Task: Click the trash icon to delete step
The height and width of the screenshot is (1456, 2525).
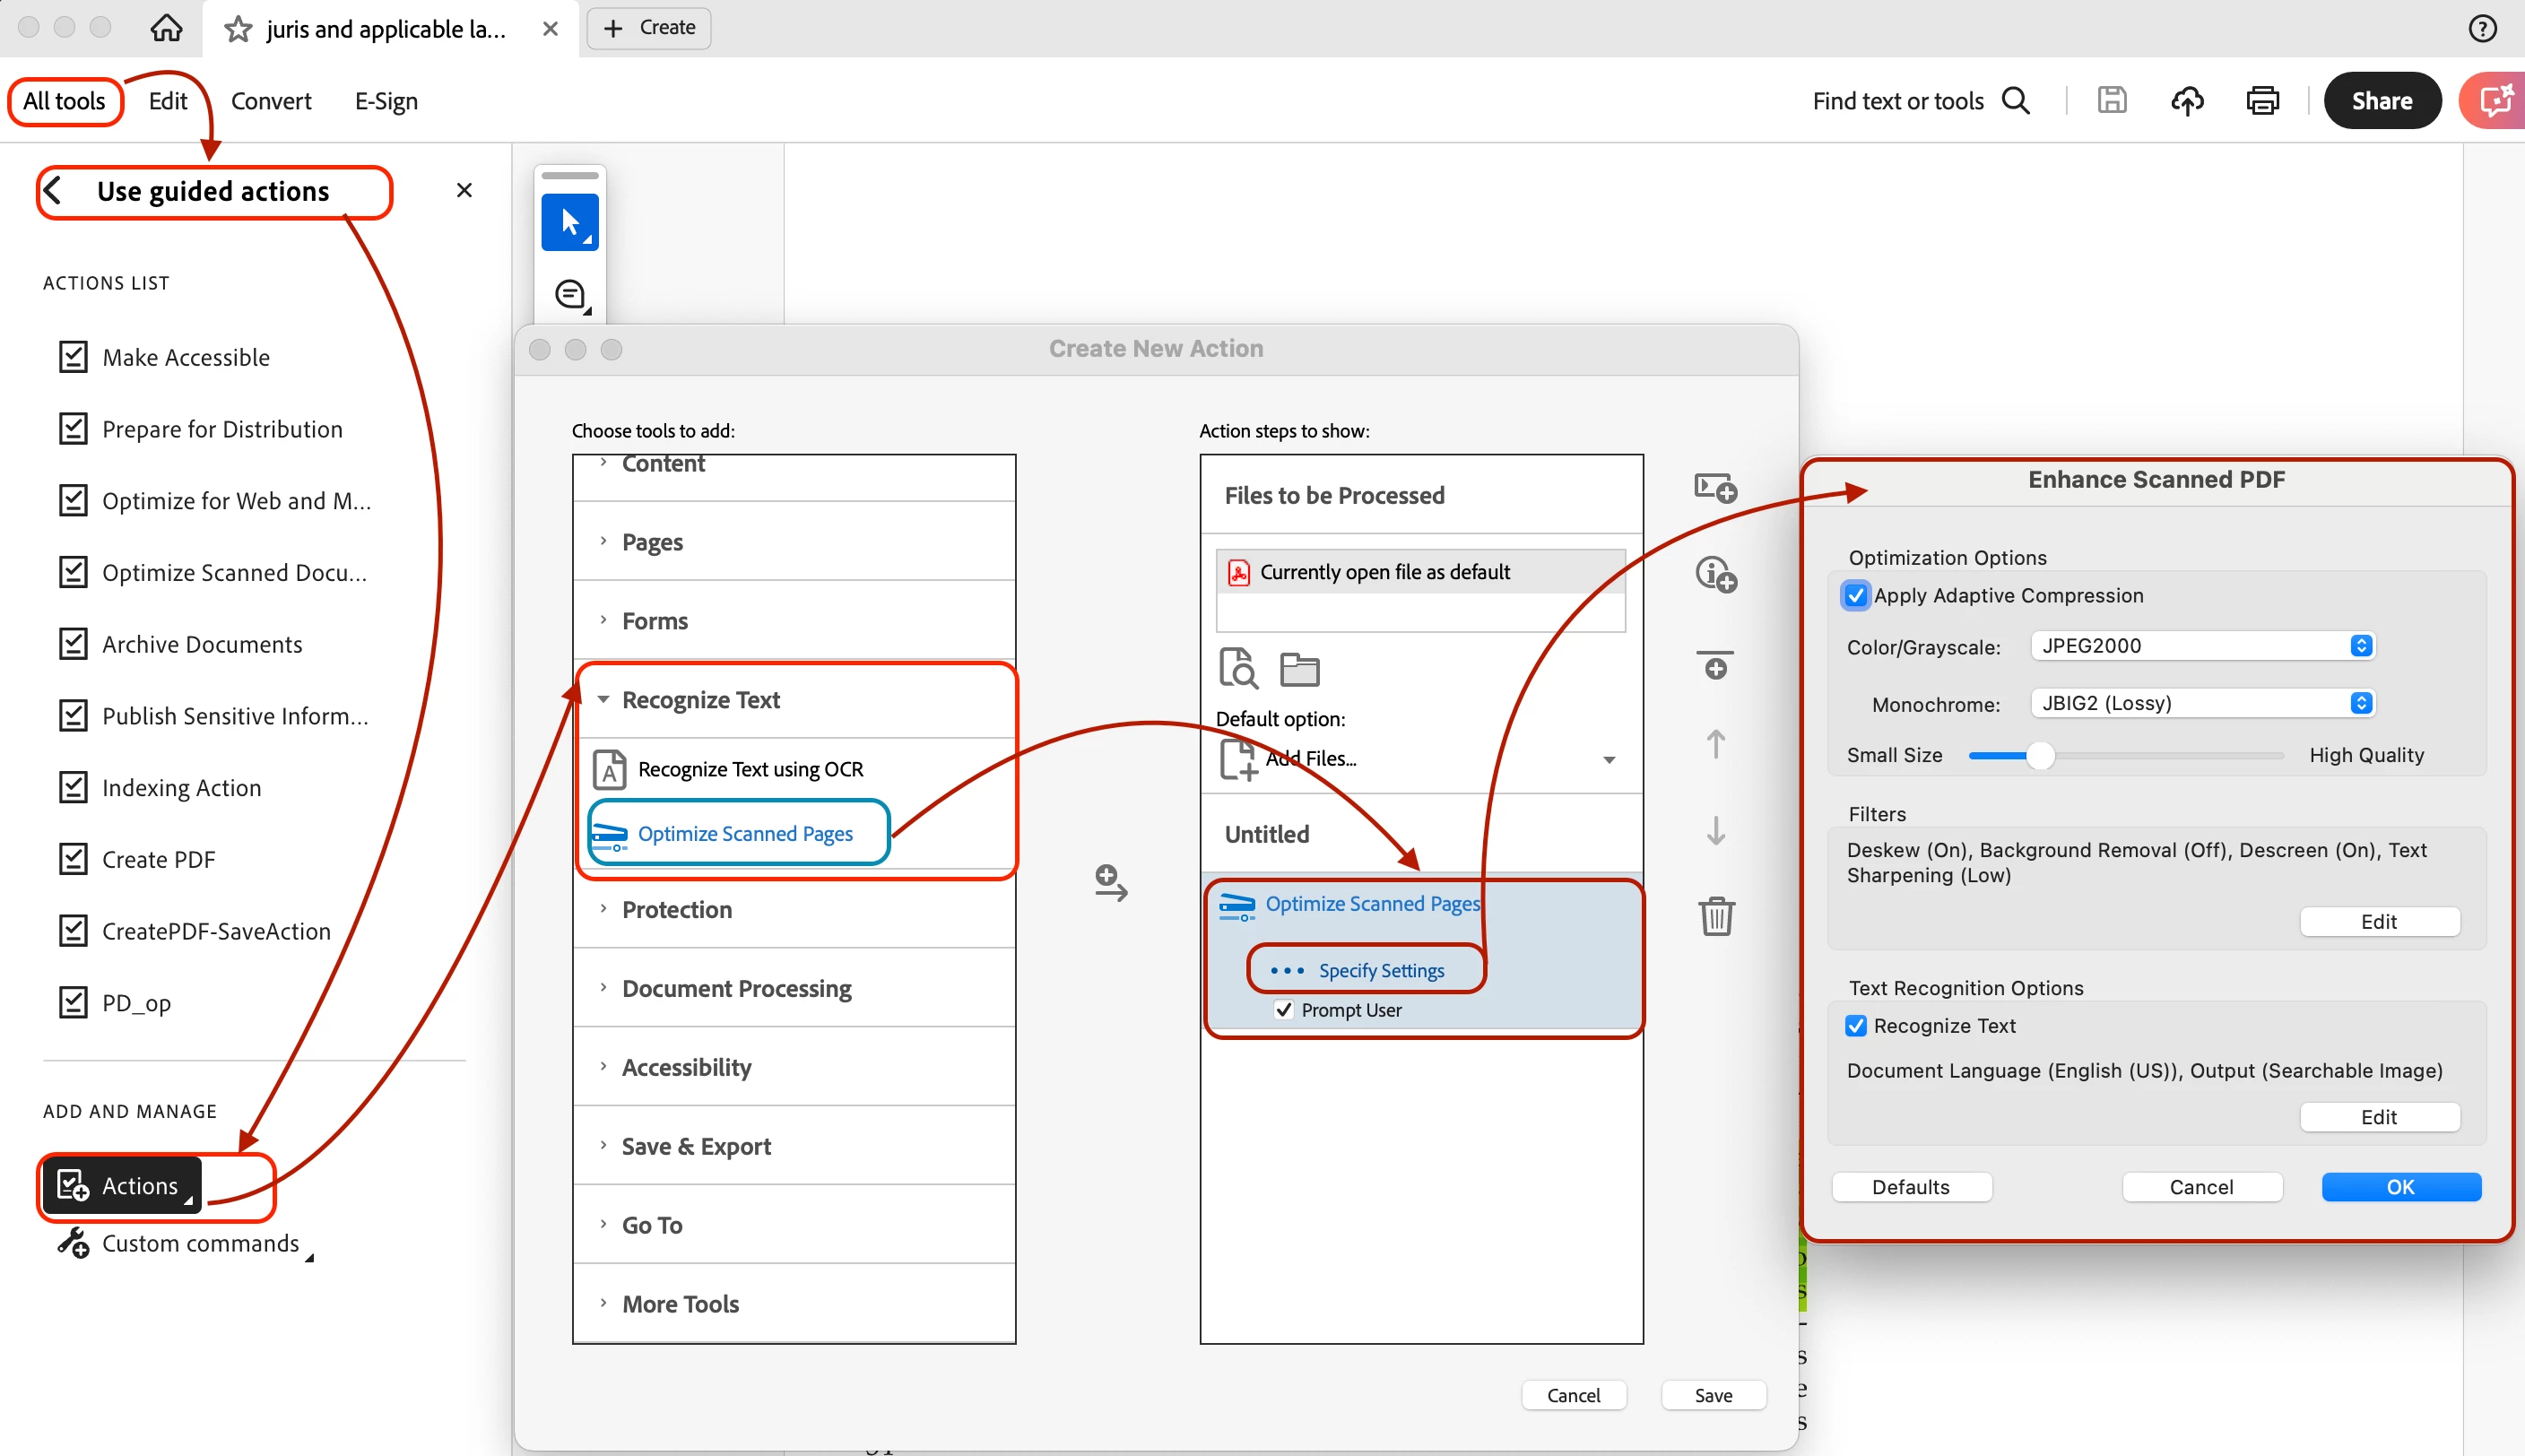Action: coord(1716,915)
